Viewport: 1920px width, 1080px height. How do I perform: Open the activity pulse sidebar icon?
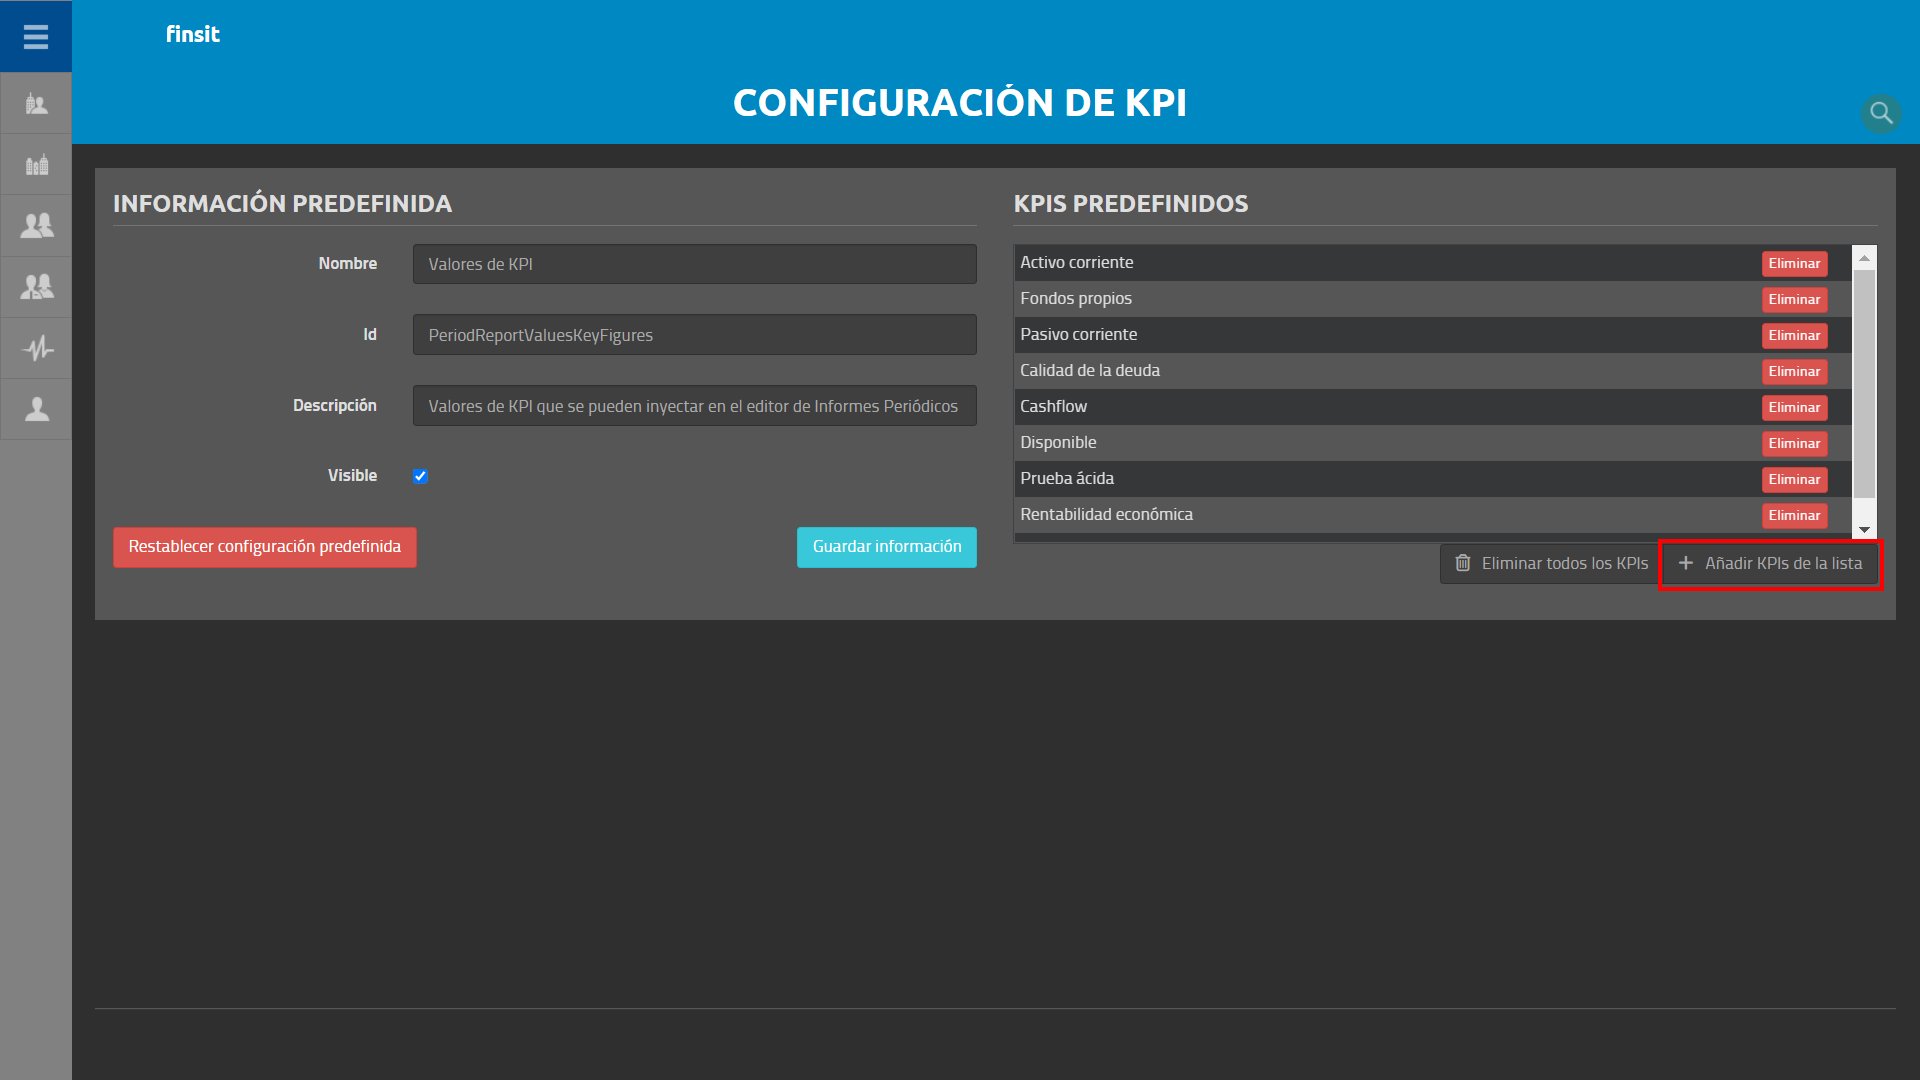point(36,348)
